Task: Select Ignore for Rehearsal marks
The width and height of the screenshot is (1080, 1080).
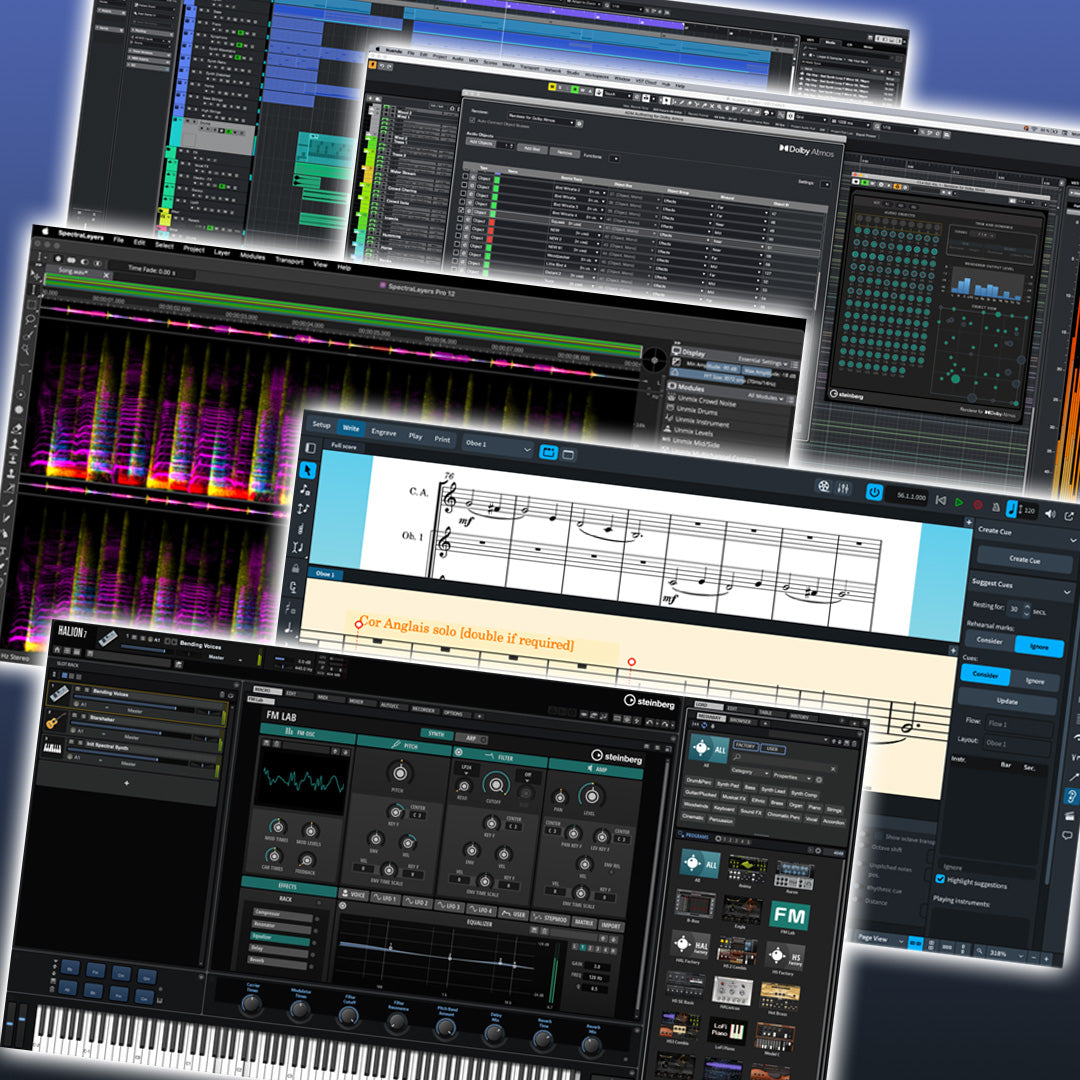Action: 1039,646
